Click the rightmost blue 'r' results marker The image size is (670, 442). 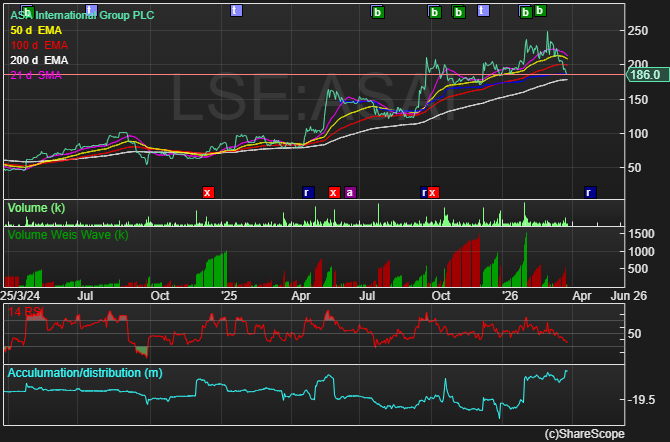(589, 192)
